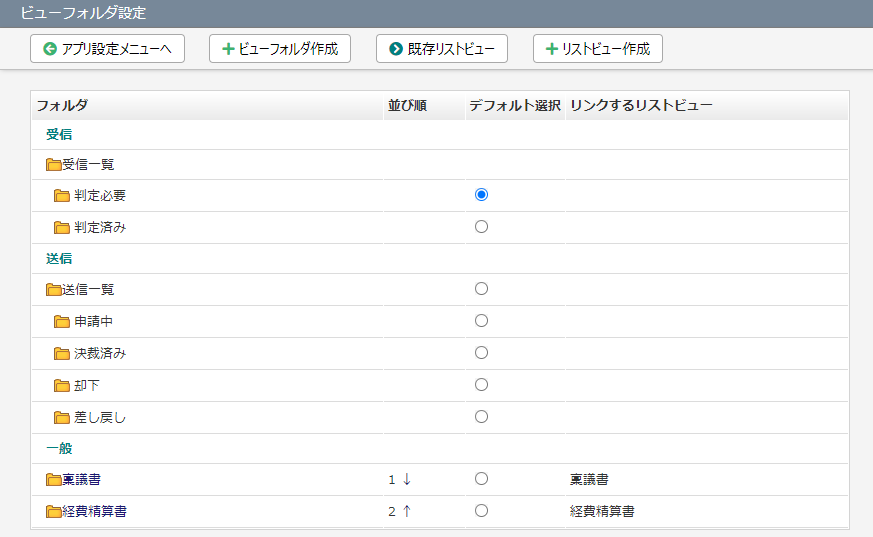Open the 経費精算書 folder link
This screenshot has height=537, width=873.
click(x=94, y=511)
